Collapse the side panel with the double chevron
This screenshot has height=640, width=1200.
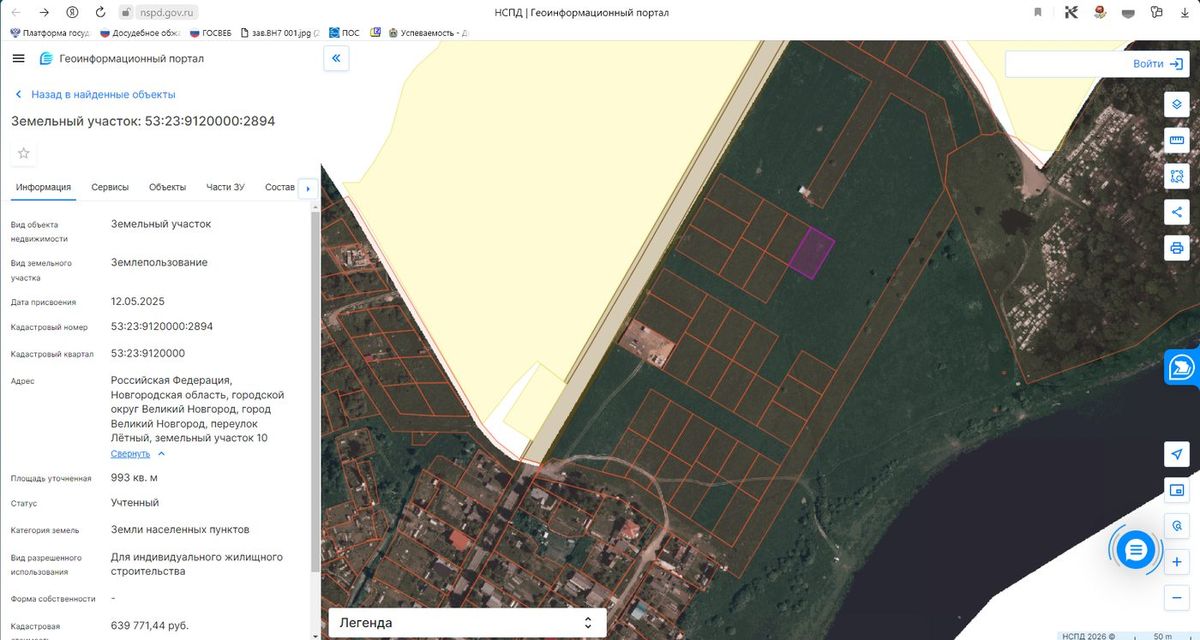(x=336, y=59)
